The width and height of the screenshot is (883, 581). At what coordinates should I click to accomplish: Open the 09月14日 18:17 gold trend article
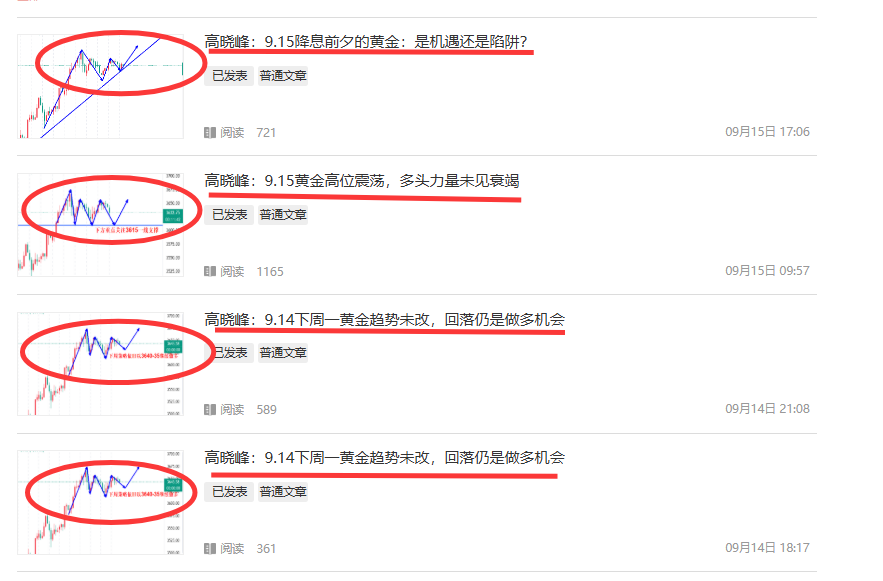coord(385,458)
